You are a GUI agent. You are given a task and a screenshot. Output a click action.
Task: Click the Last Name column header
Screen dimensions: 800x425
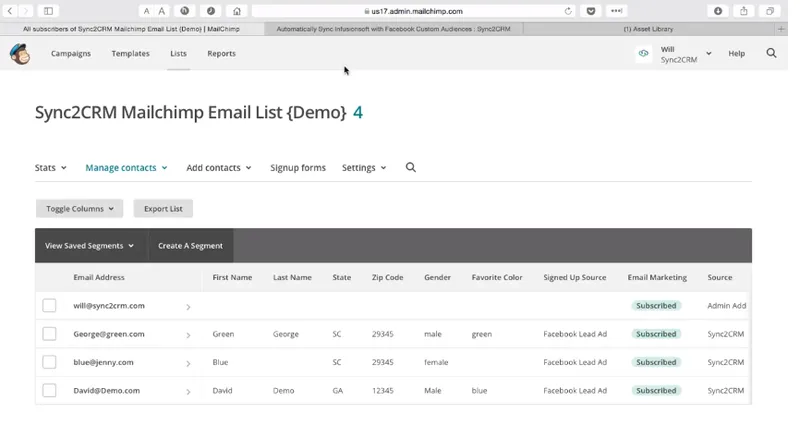coord(292,278)
